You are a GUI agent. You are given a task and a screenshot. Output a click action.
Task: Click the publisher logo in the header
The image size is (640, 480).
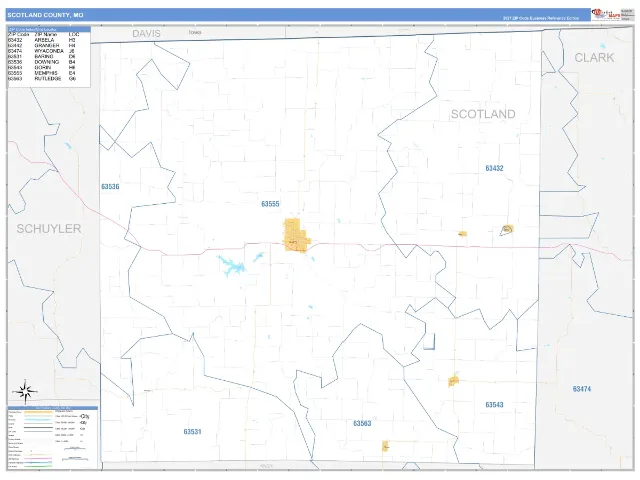[606, 14]
